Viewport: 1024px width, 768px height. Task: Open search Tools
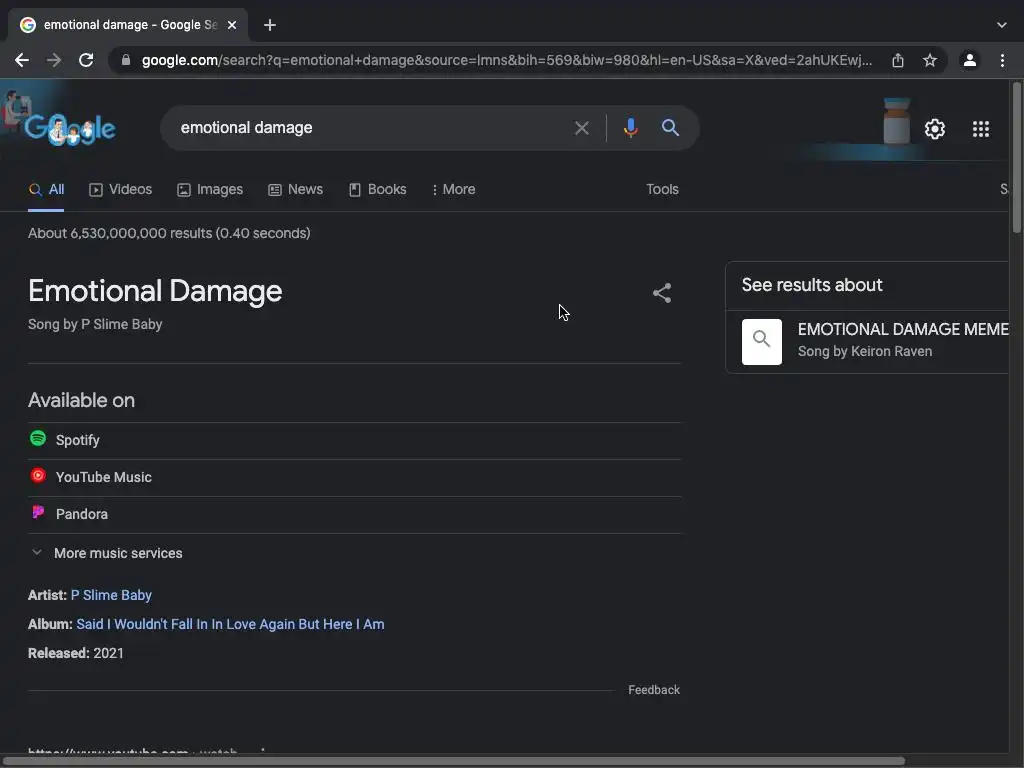pyautogui.click(x=662, y=189)
